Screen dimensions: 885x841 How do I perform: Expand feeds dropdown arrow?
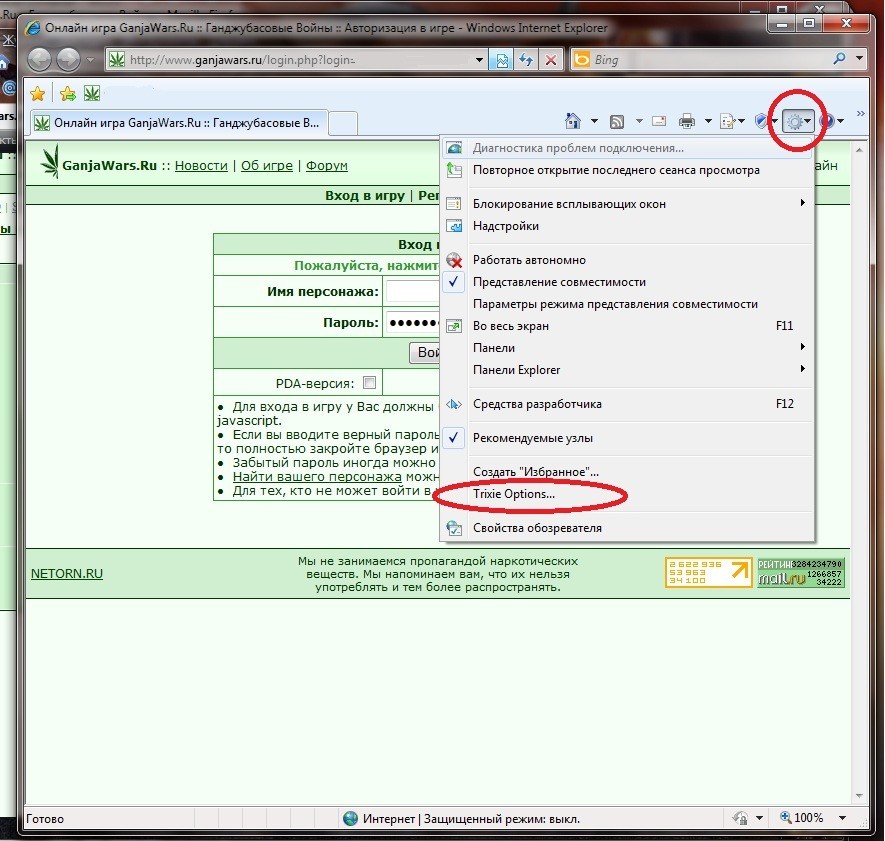[639, 121]
